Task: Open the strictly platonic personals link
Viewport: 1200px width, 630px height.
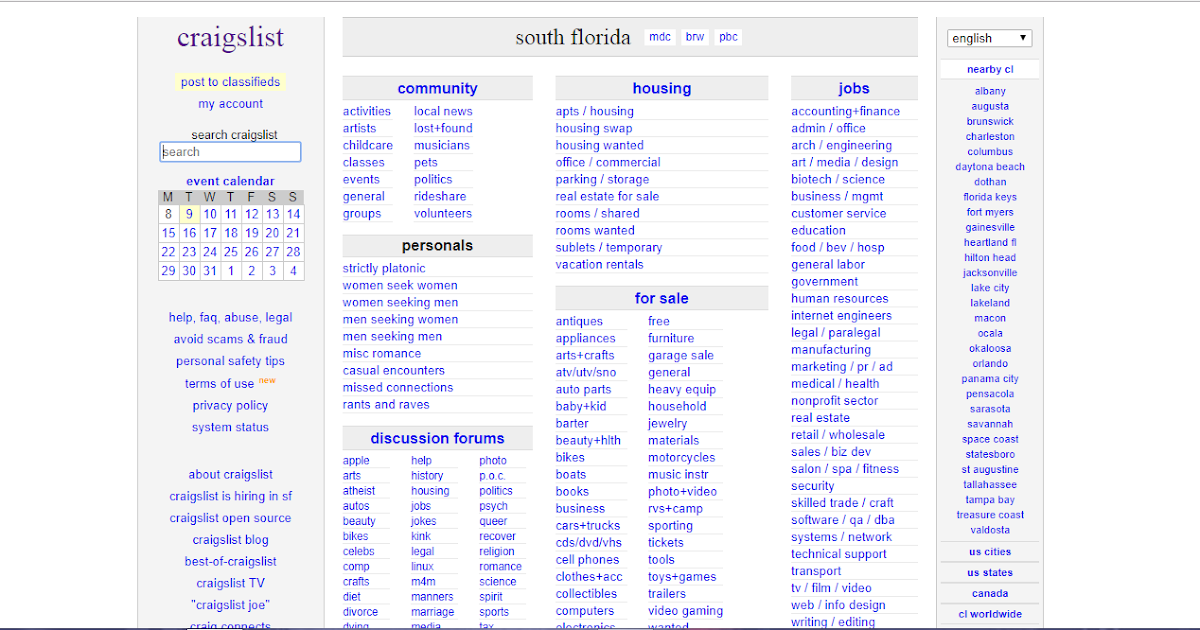Action: (384, 269)
